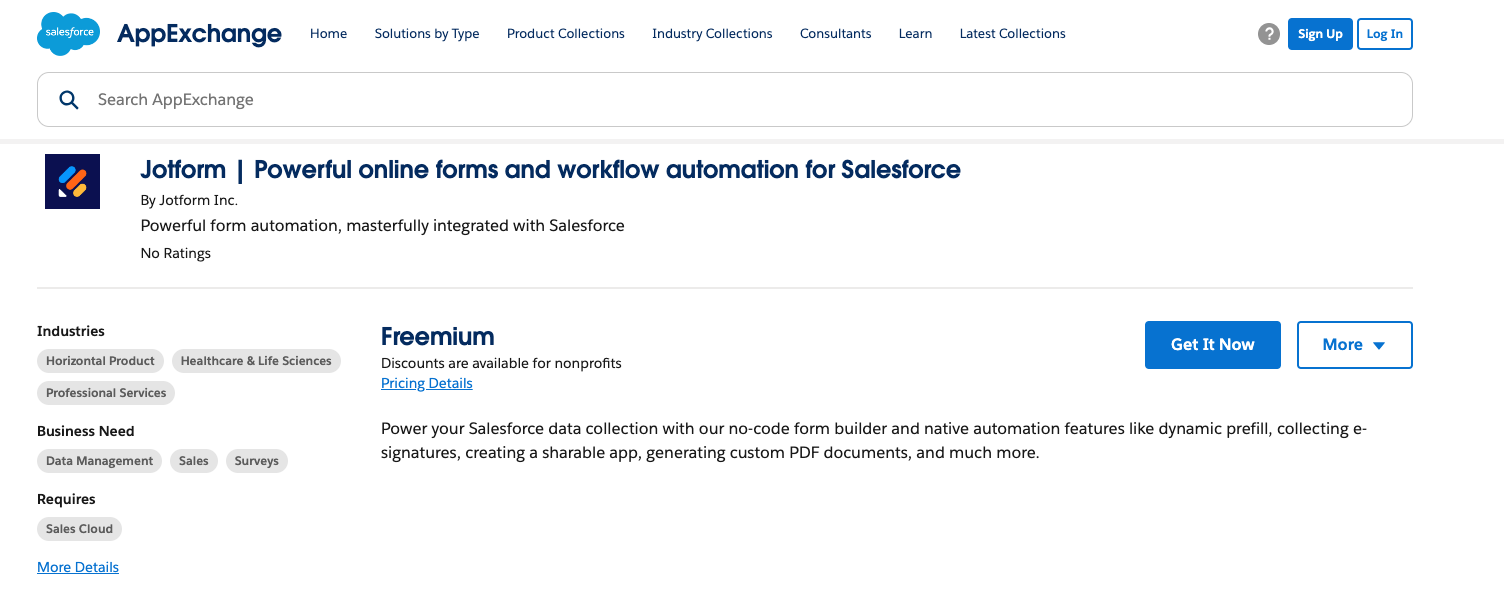Click the Sign Up button

pyautogui.click(x=1320, y=34)
